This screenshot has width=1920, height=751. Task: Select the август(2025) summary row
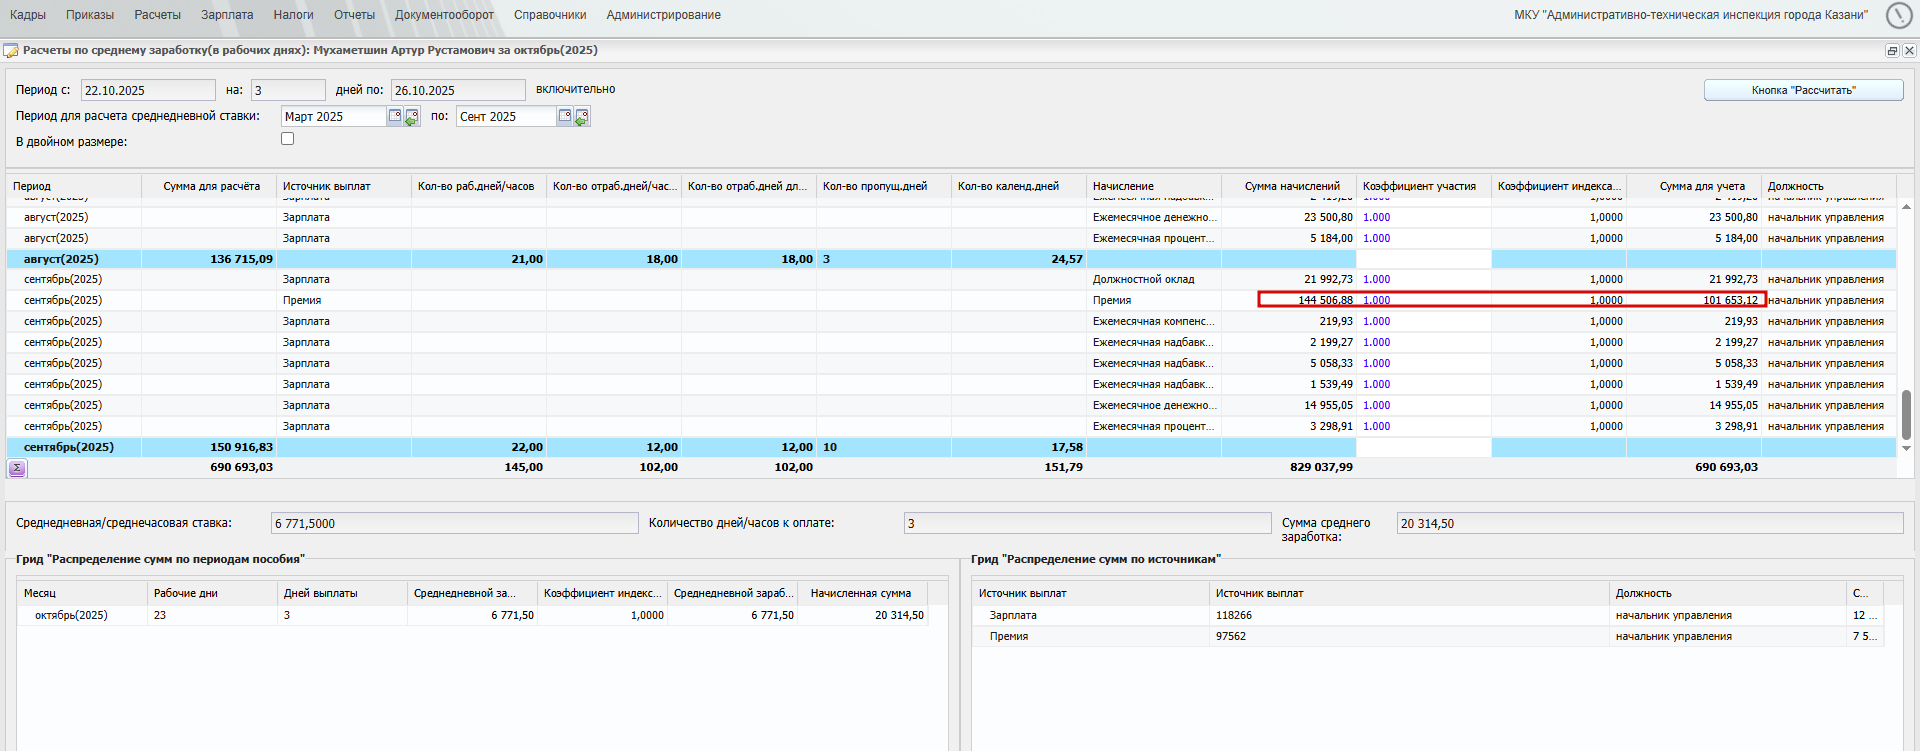pos(61,259)
